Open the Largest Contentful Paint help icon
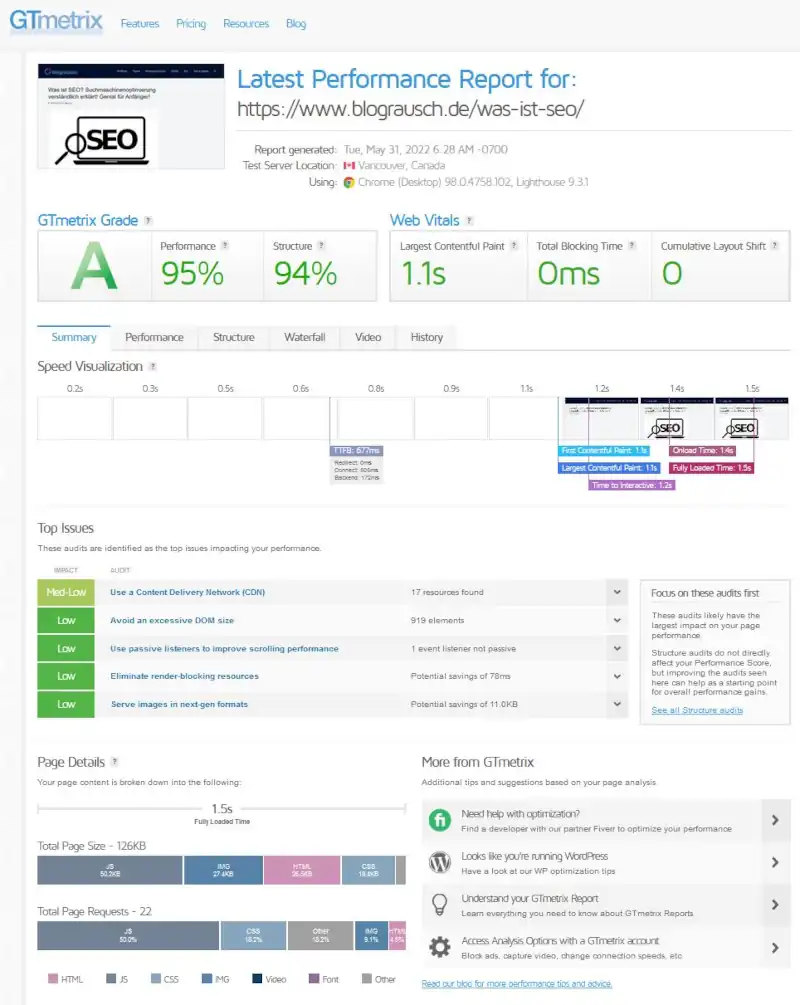Screen dimensions: 800x1005 click(x=513, y=245)
